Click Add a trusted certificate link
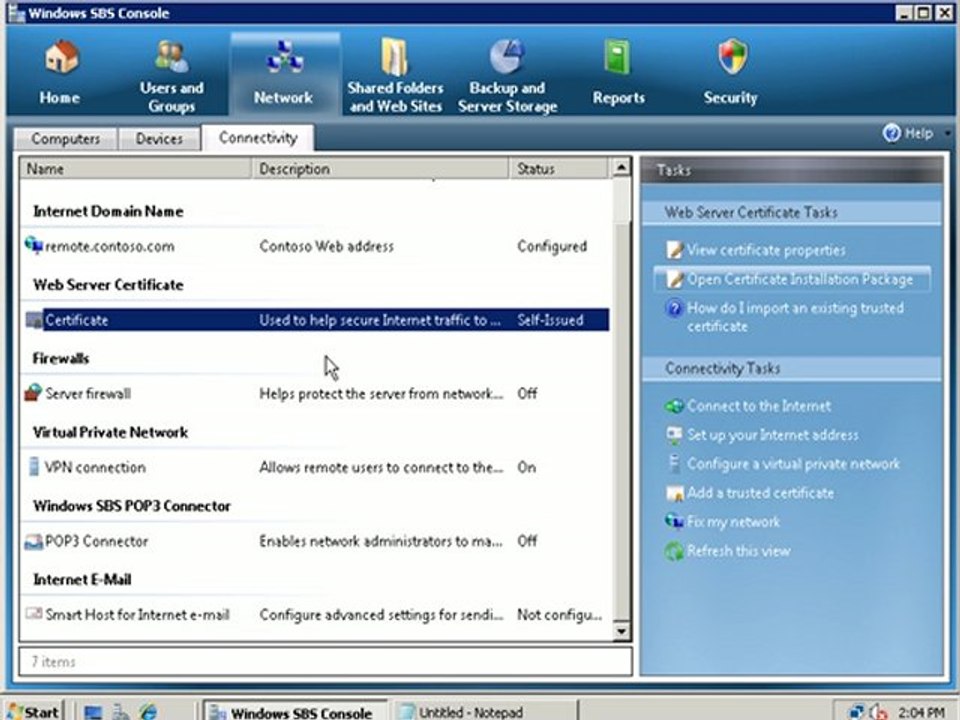 (760, 493)
